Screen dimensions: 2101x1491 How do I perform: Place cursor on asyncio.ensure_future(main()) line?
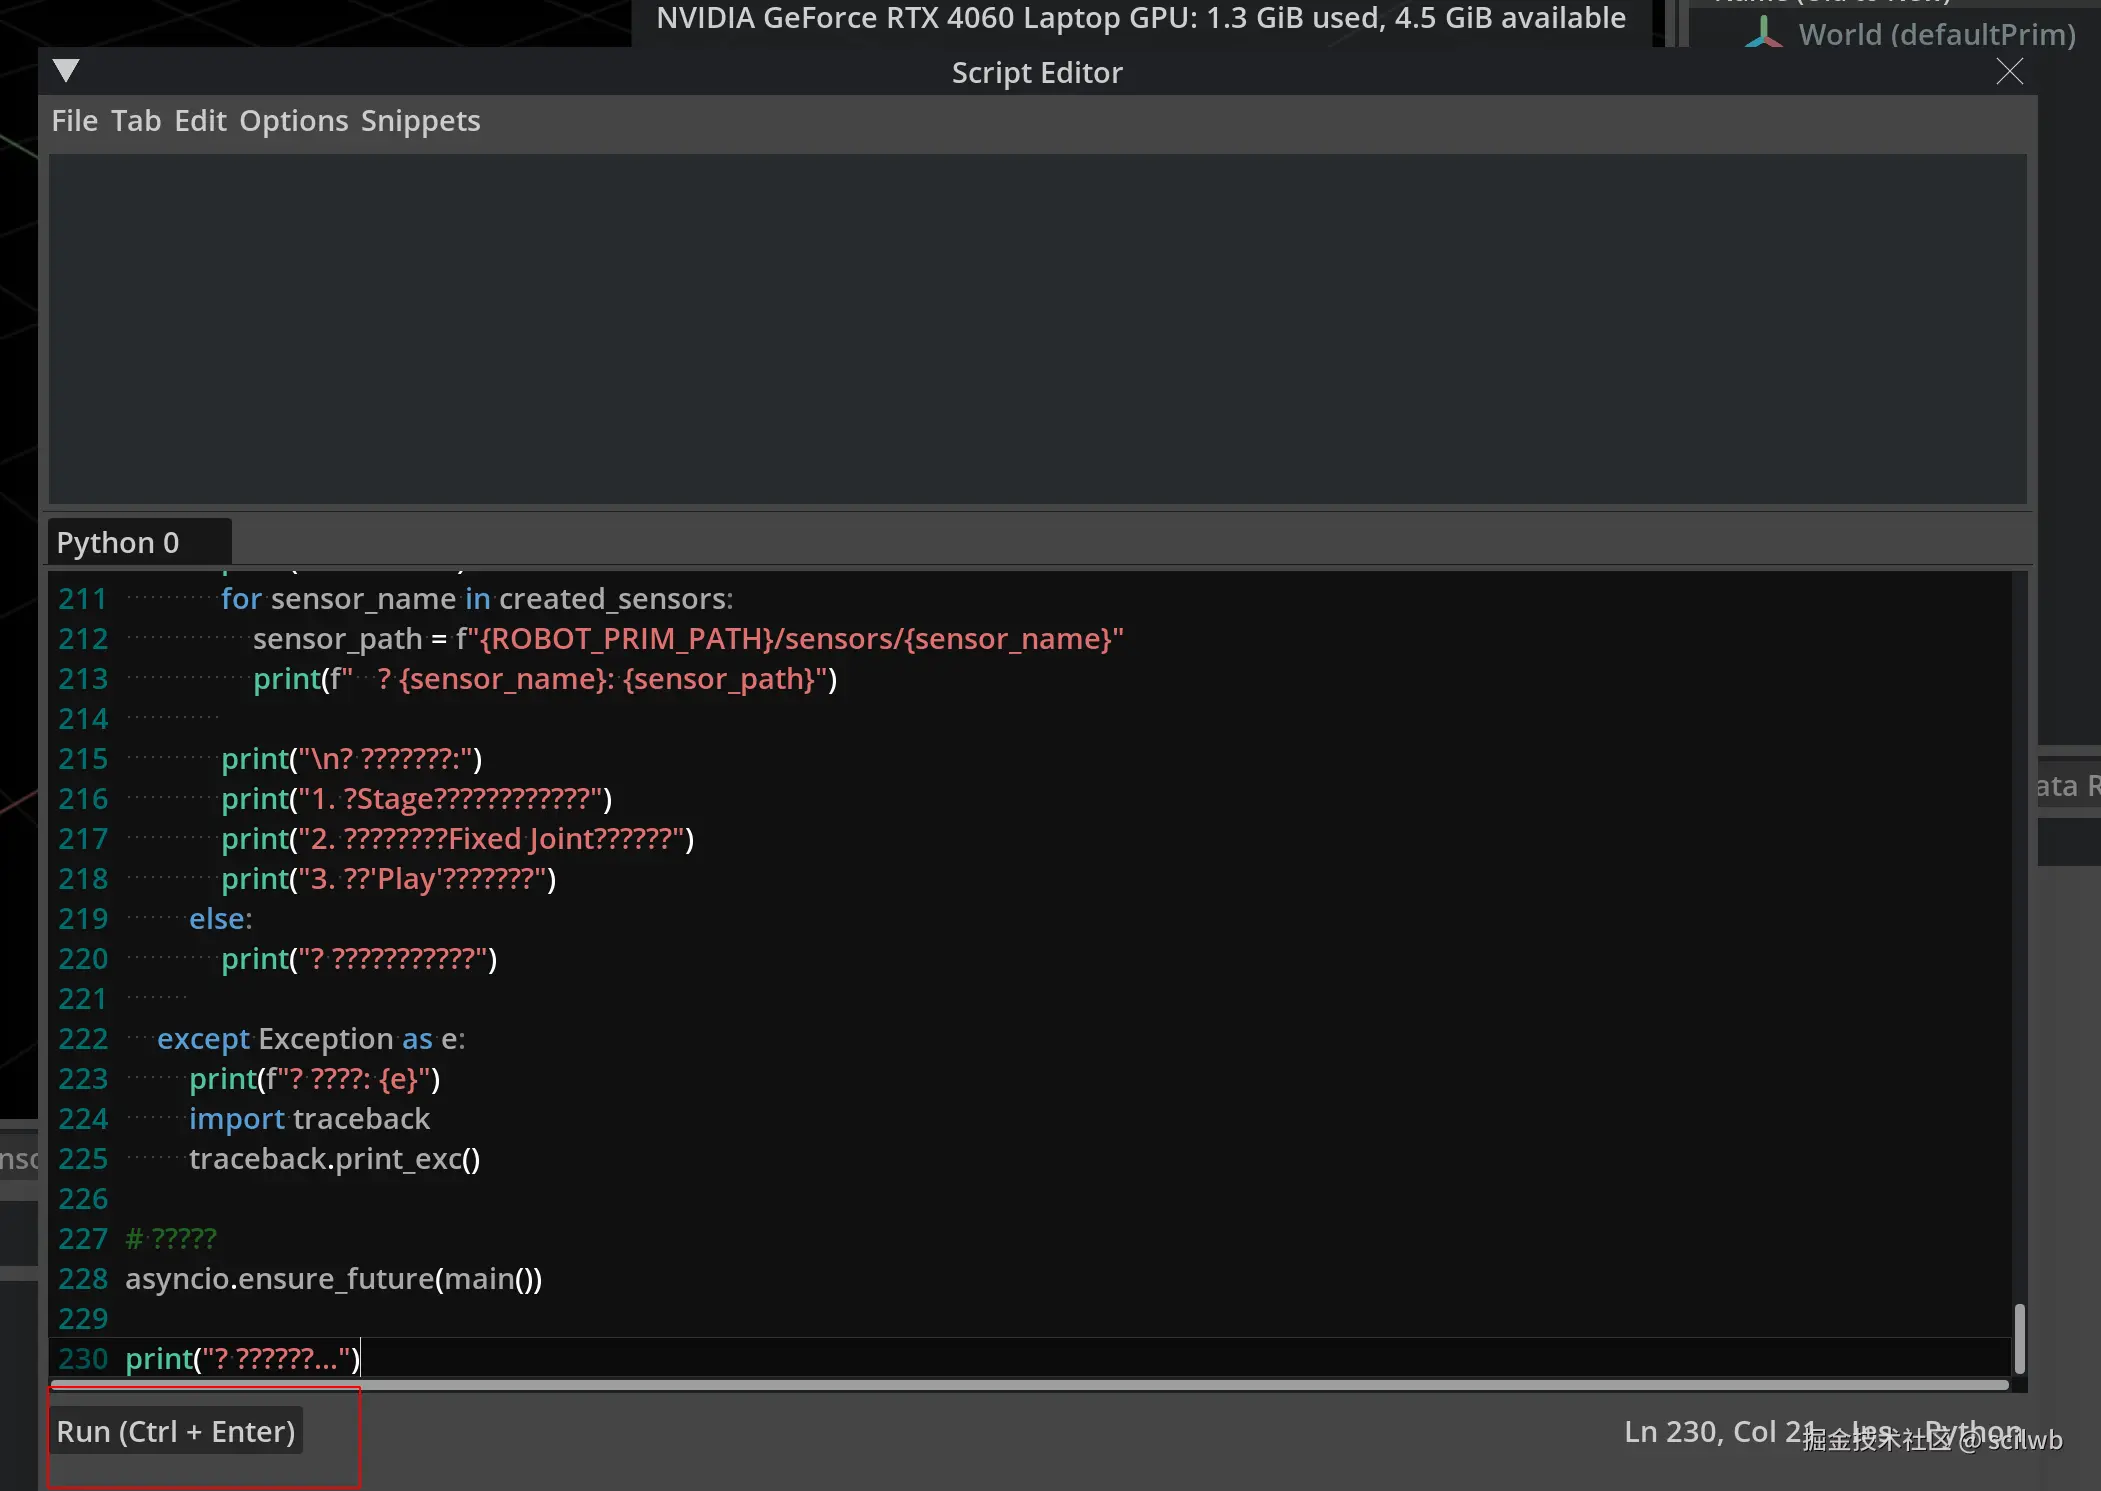pos(333,1279)
